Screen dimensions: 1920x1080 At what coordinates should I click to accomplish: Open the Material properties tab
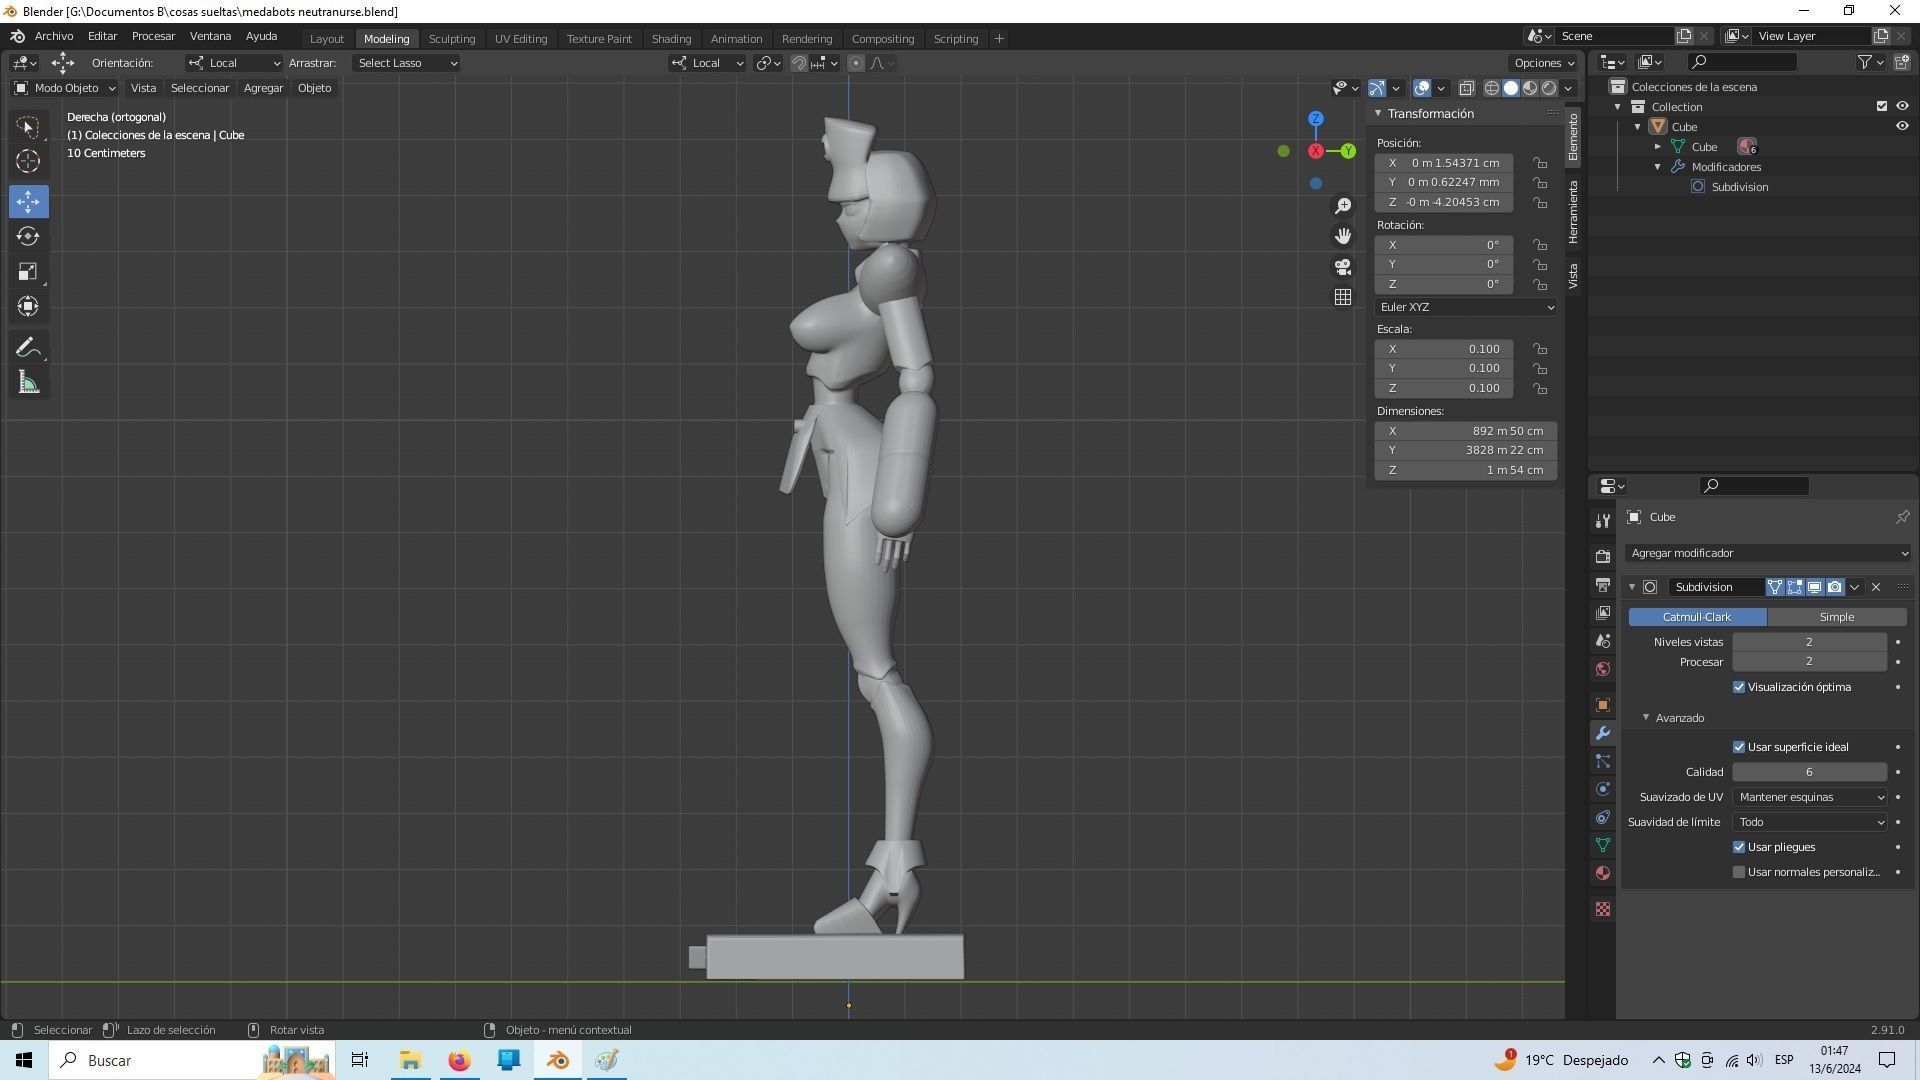(1603, 873)
